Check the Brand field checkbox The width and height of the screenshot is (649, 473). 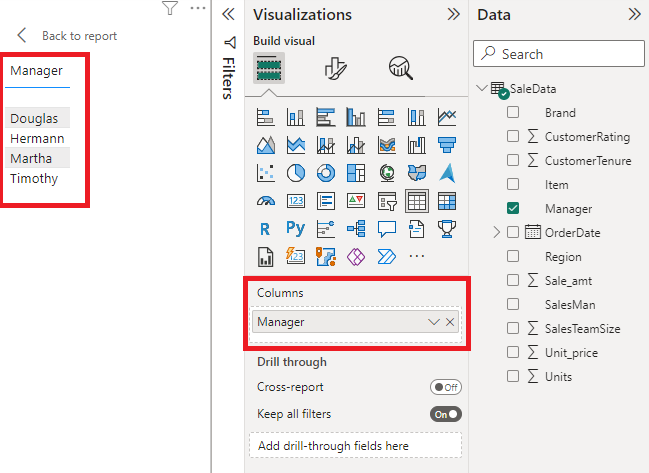[513, 112]
